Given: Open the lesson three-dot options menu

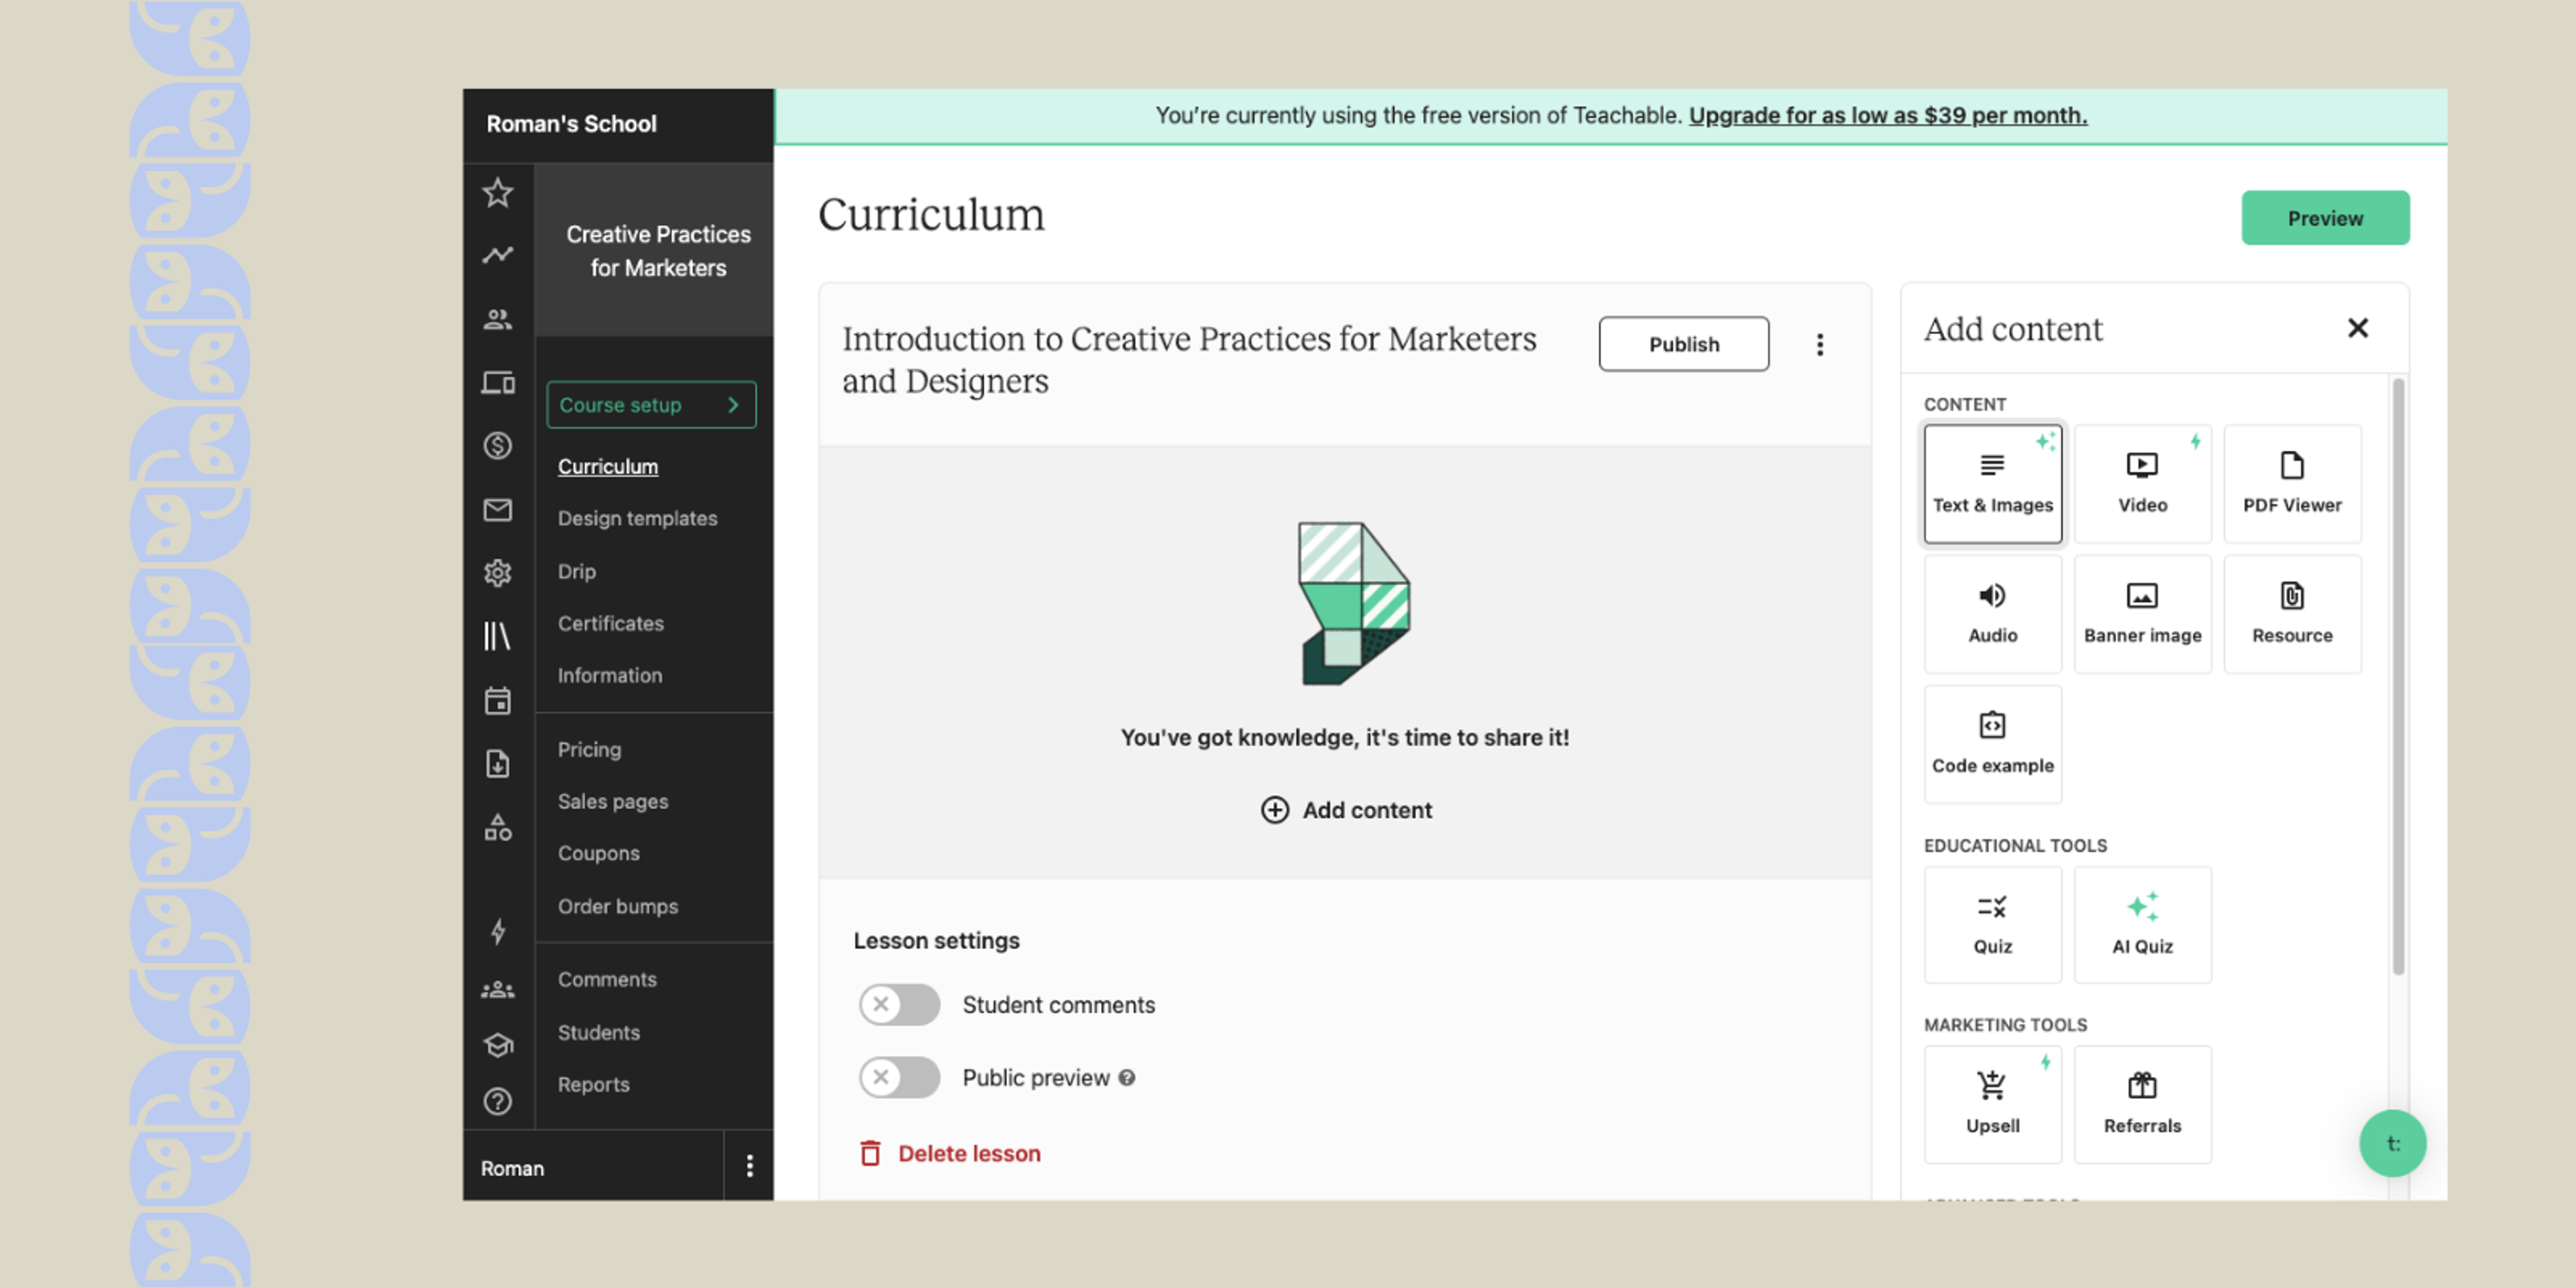Looking at the screenshot, I should coord(1820,345).
